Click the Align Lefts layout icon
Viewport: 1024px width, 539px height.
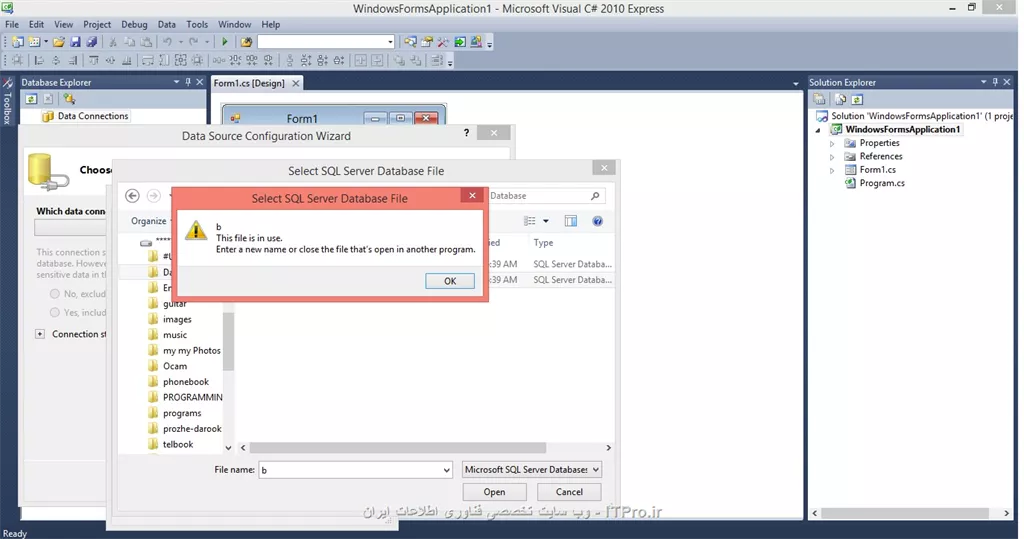39,60
